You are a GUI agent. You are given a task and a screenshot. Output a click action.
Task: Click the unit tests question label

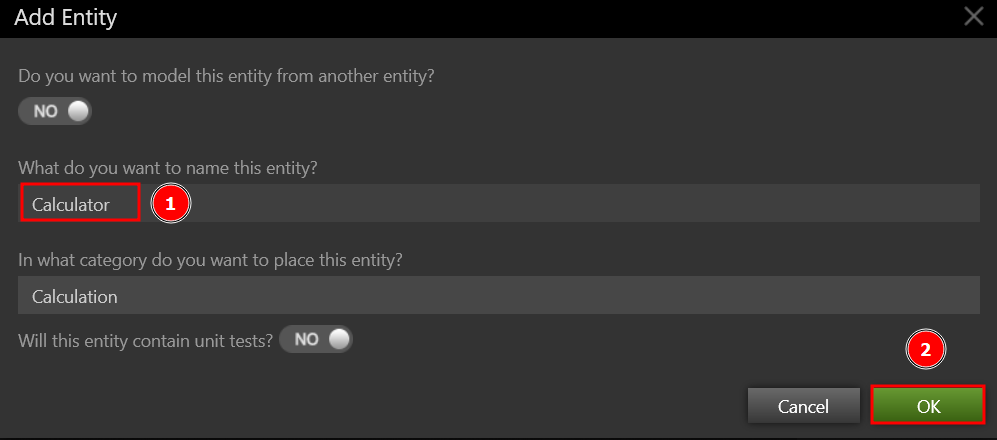[146, 340]
